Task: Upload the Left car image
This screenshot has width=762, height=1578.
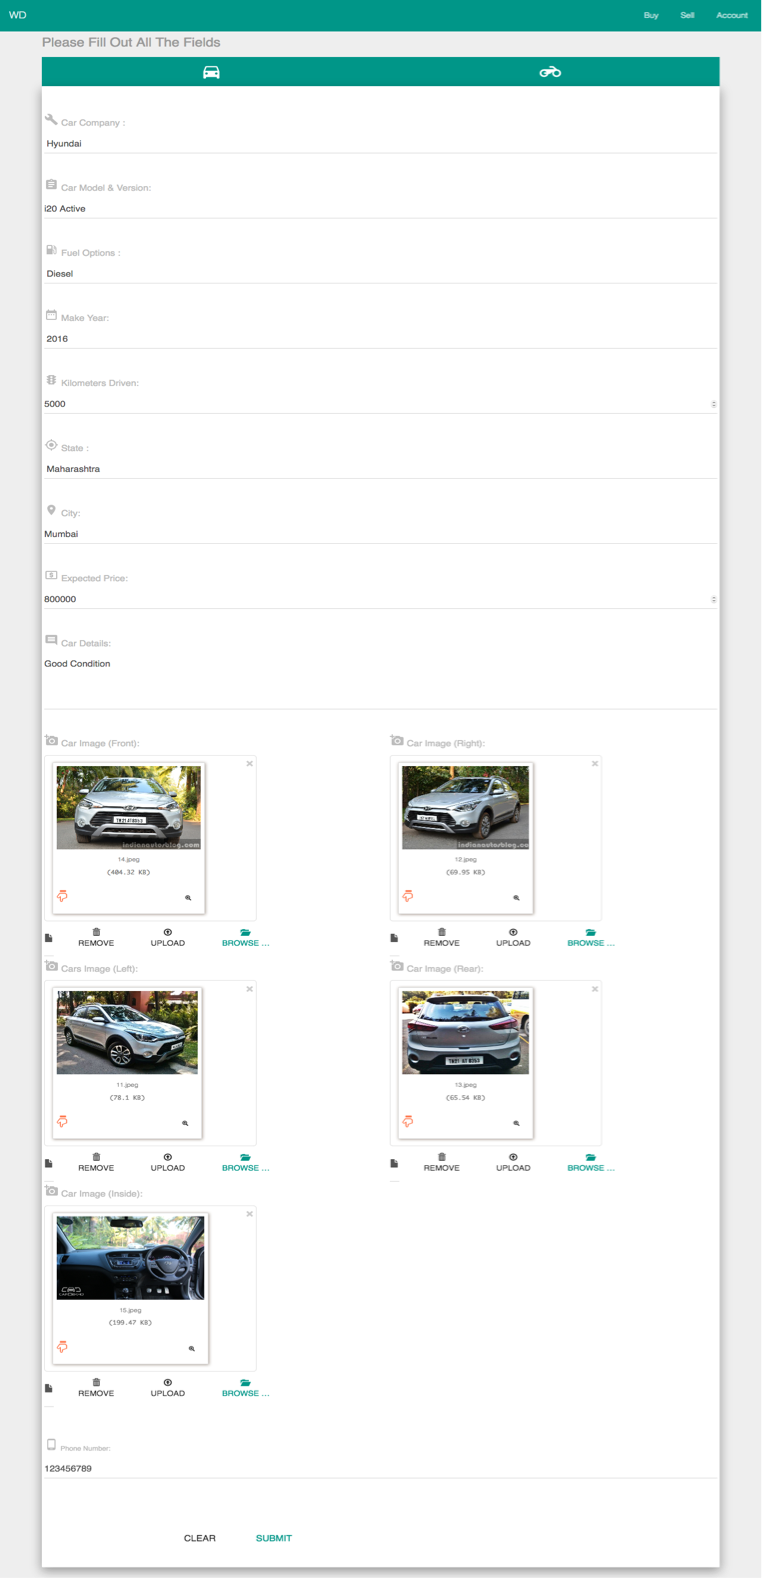Action: pyautogui.click(x=168, y=1163)
